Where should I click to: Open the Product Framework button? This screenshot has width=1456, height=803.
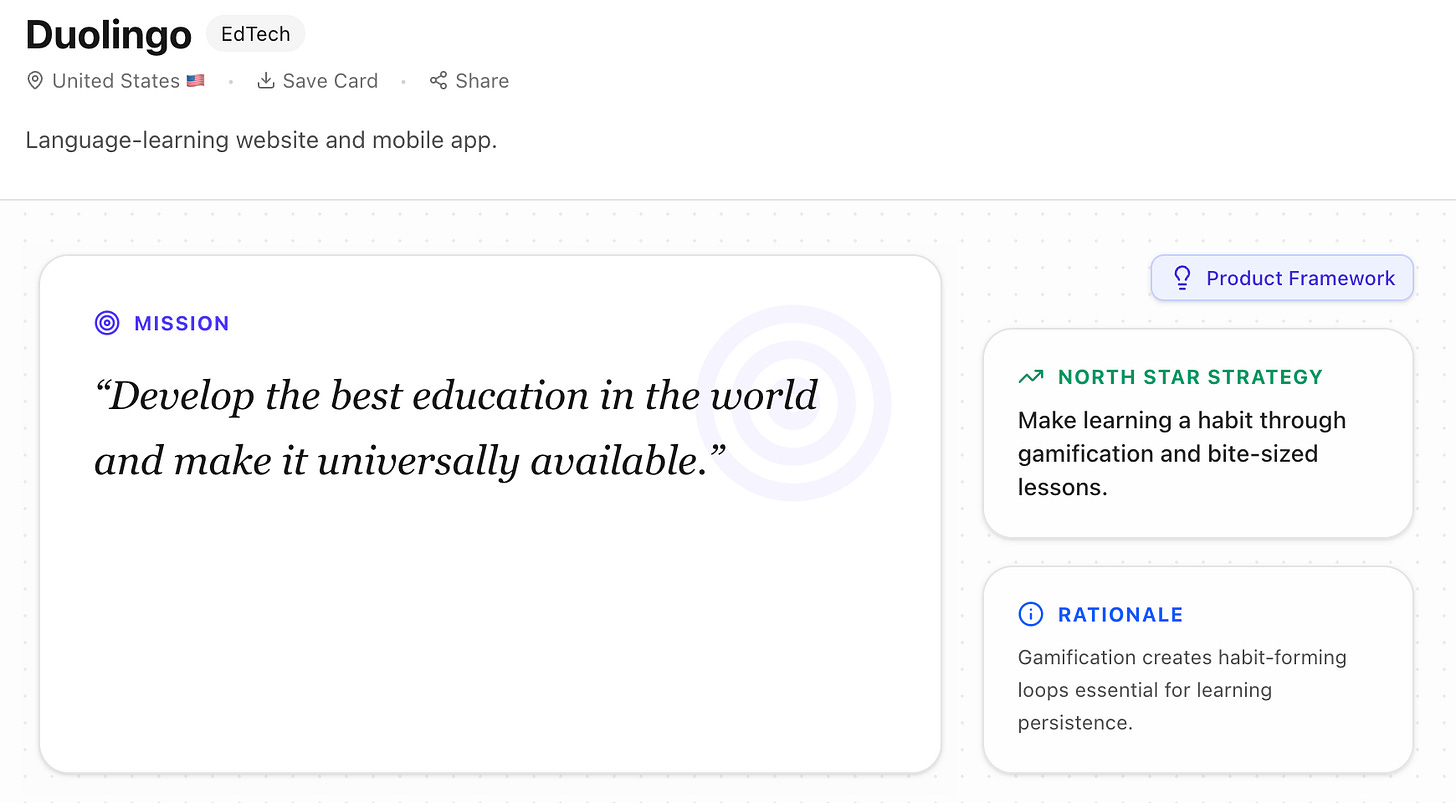click(x=1282, y=278)
